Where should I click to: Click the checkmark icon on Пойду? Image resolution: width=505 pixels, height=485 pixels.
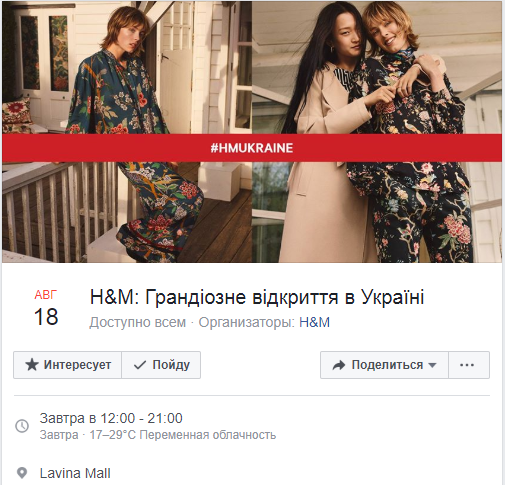[140, 365]
